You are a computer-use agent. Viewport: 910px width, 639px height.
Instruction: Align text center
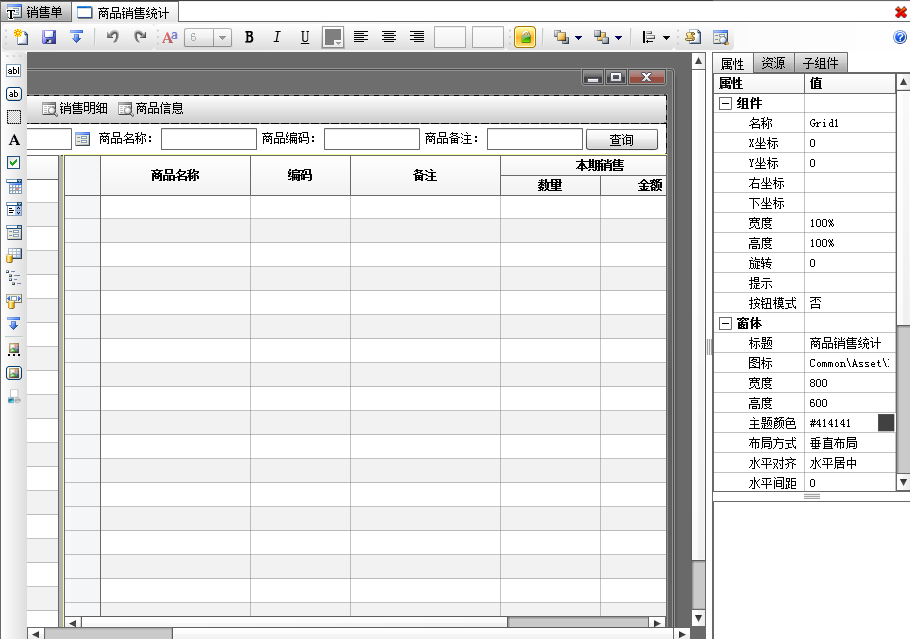(389, 37)
